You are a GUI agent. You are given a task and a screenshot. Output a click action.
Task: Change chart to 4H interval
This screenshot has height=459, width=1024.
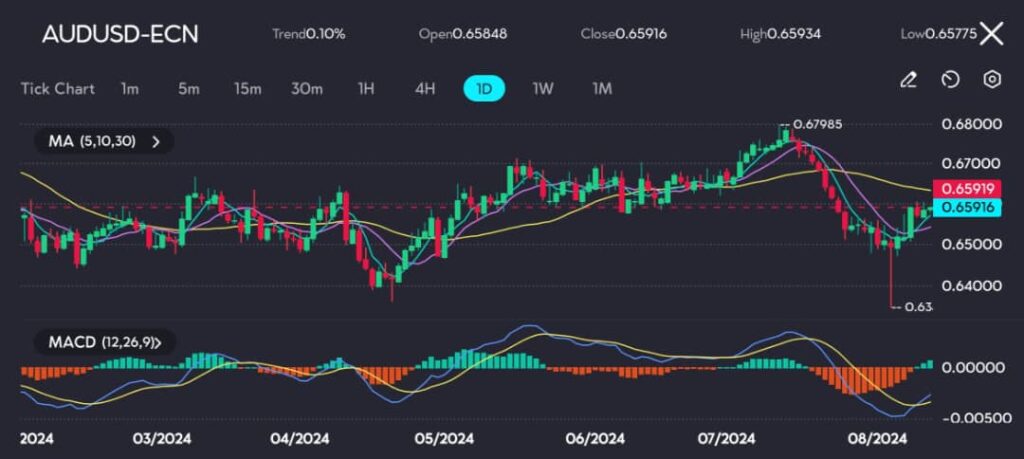(x=425, y=88)
